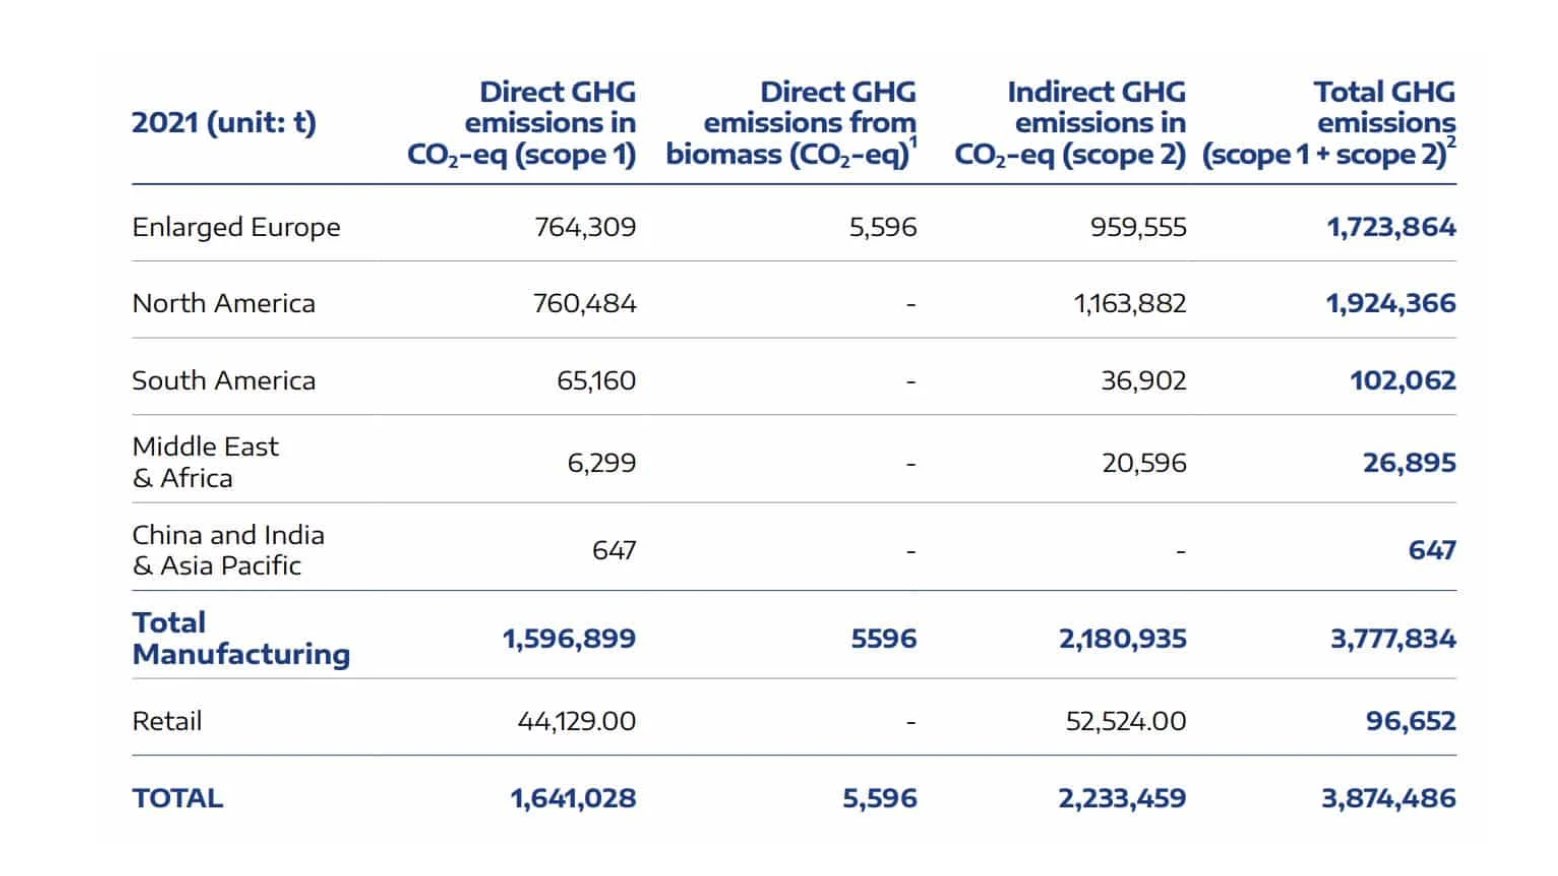Click the 20,596 Middle East scope 2 value
Image resolution: width=1558 pixels, height=876 pixels.
click(x=1144, y=463)
